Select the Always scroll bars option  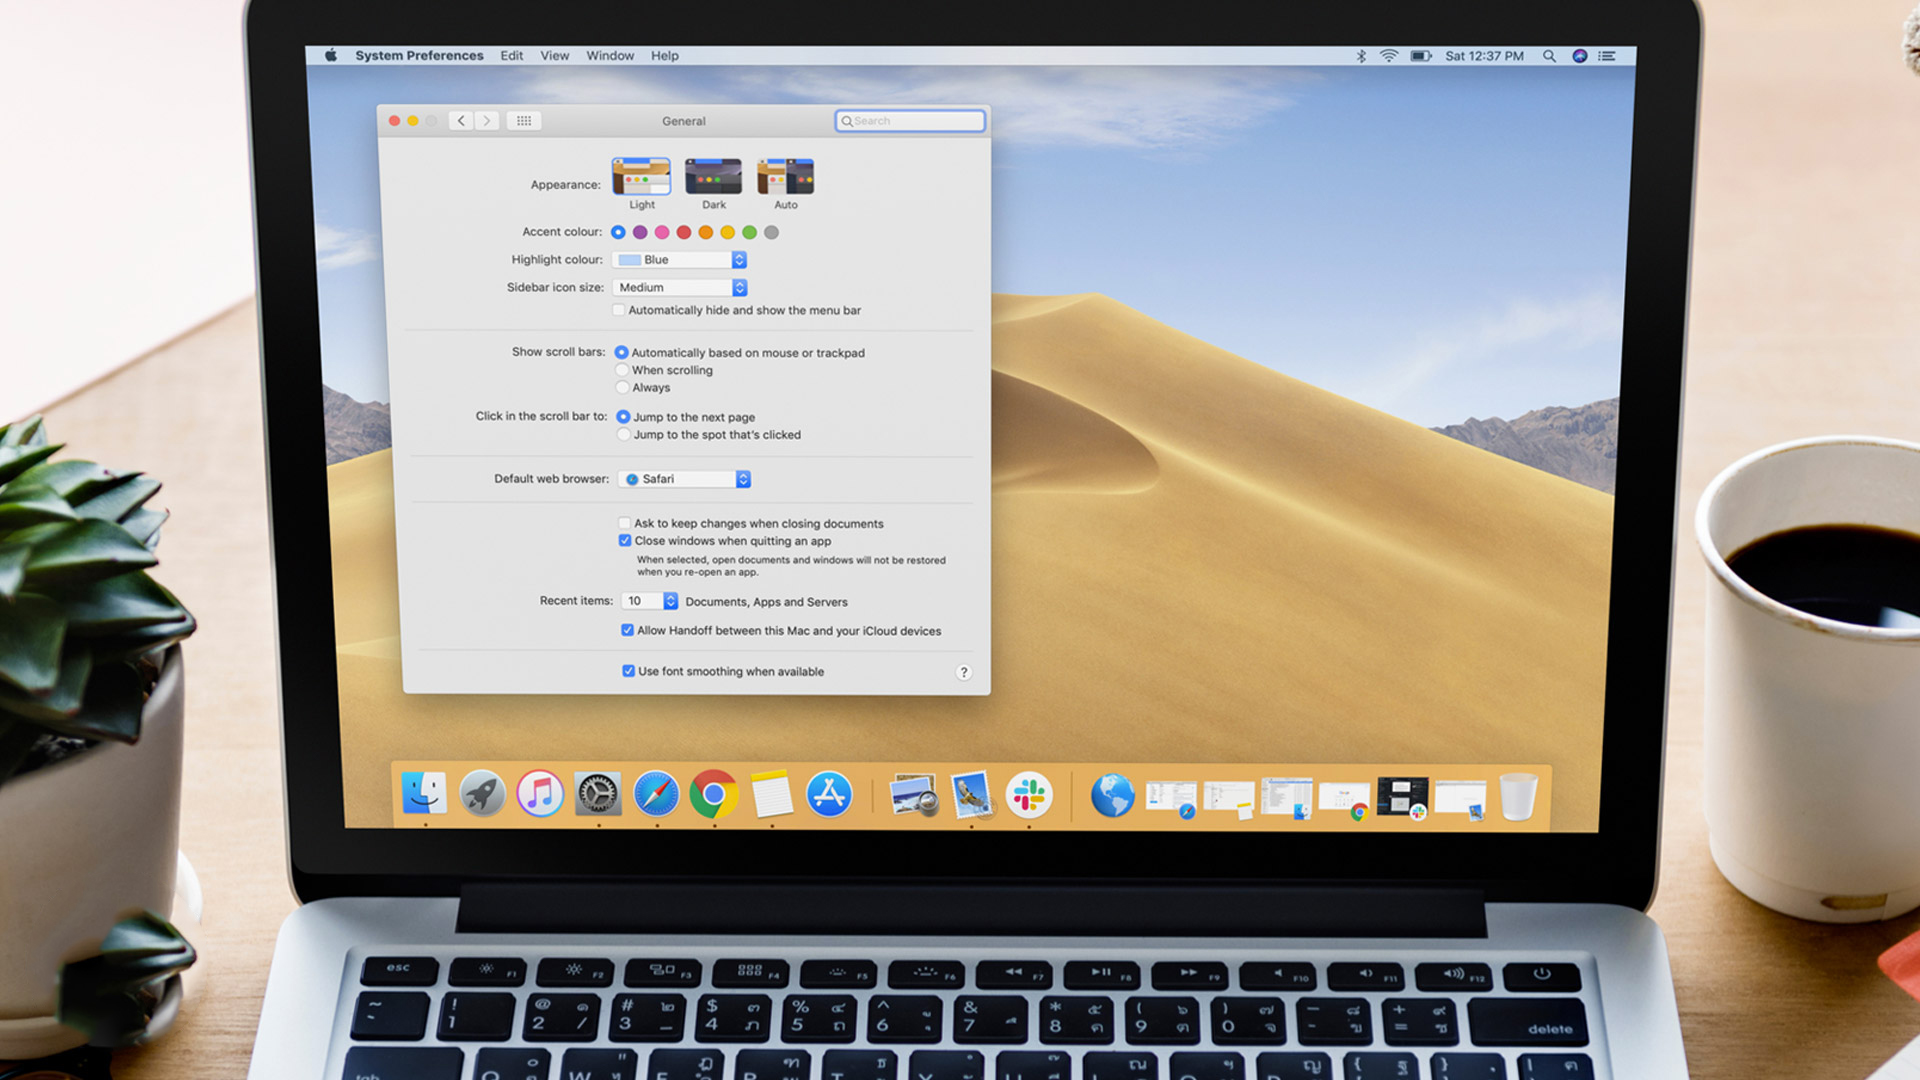(x=623, y=388)
